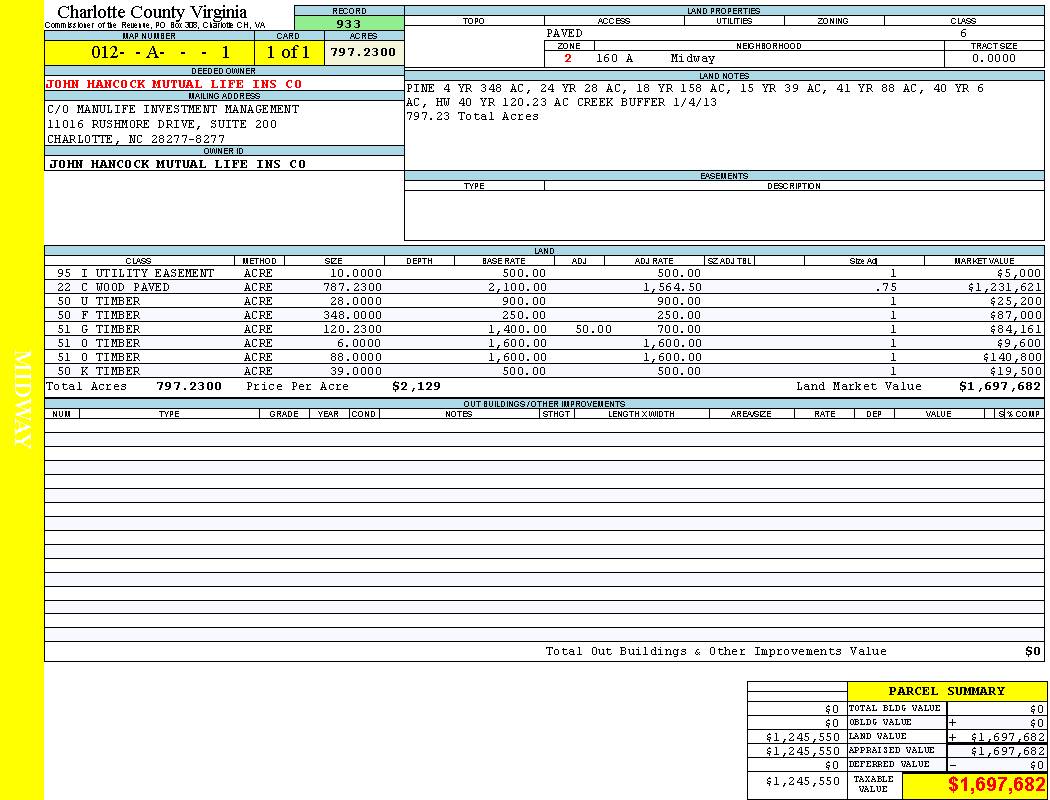The image size is (1050, 800).
Task: Click the red deeded owner name
Action: (174, 84)
